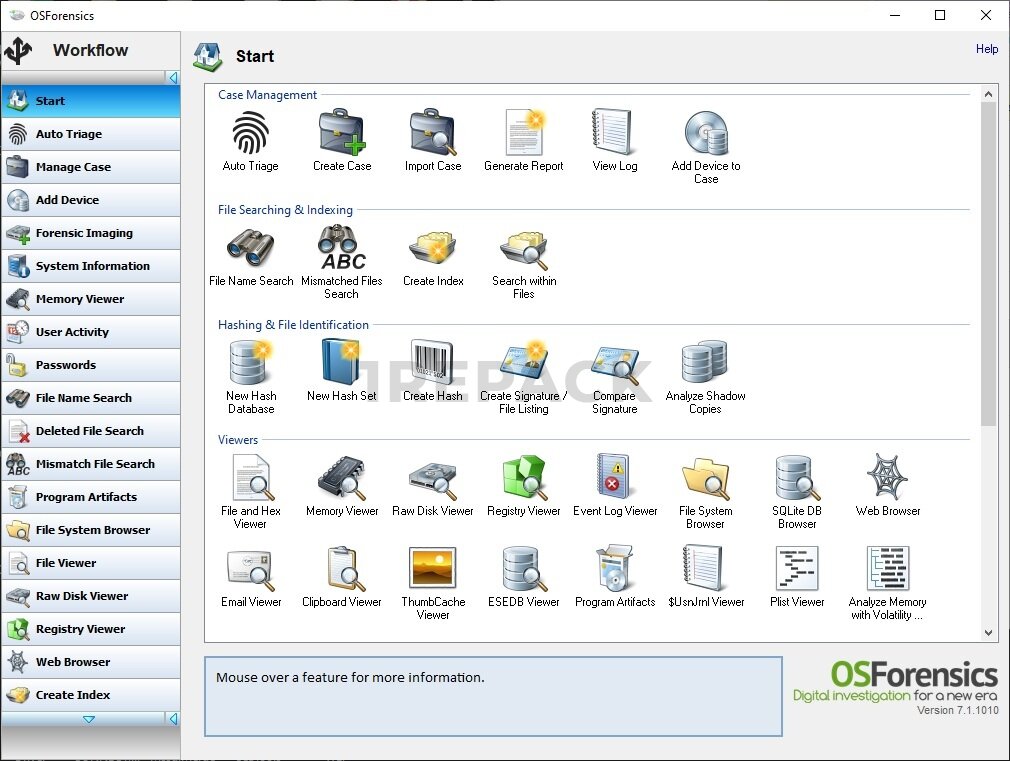Viewport: 1010px width, 761px height.
Task: Open the Registry Viewer icon in Viewers
Action: (524, 478)
